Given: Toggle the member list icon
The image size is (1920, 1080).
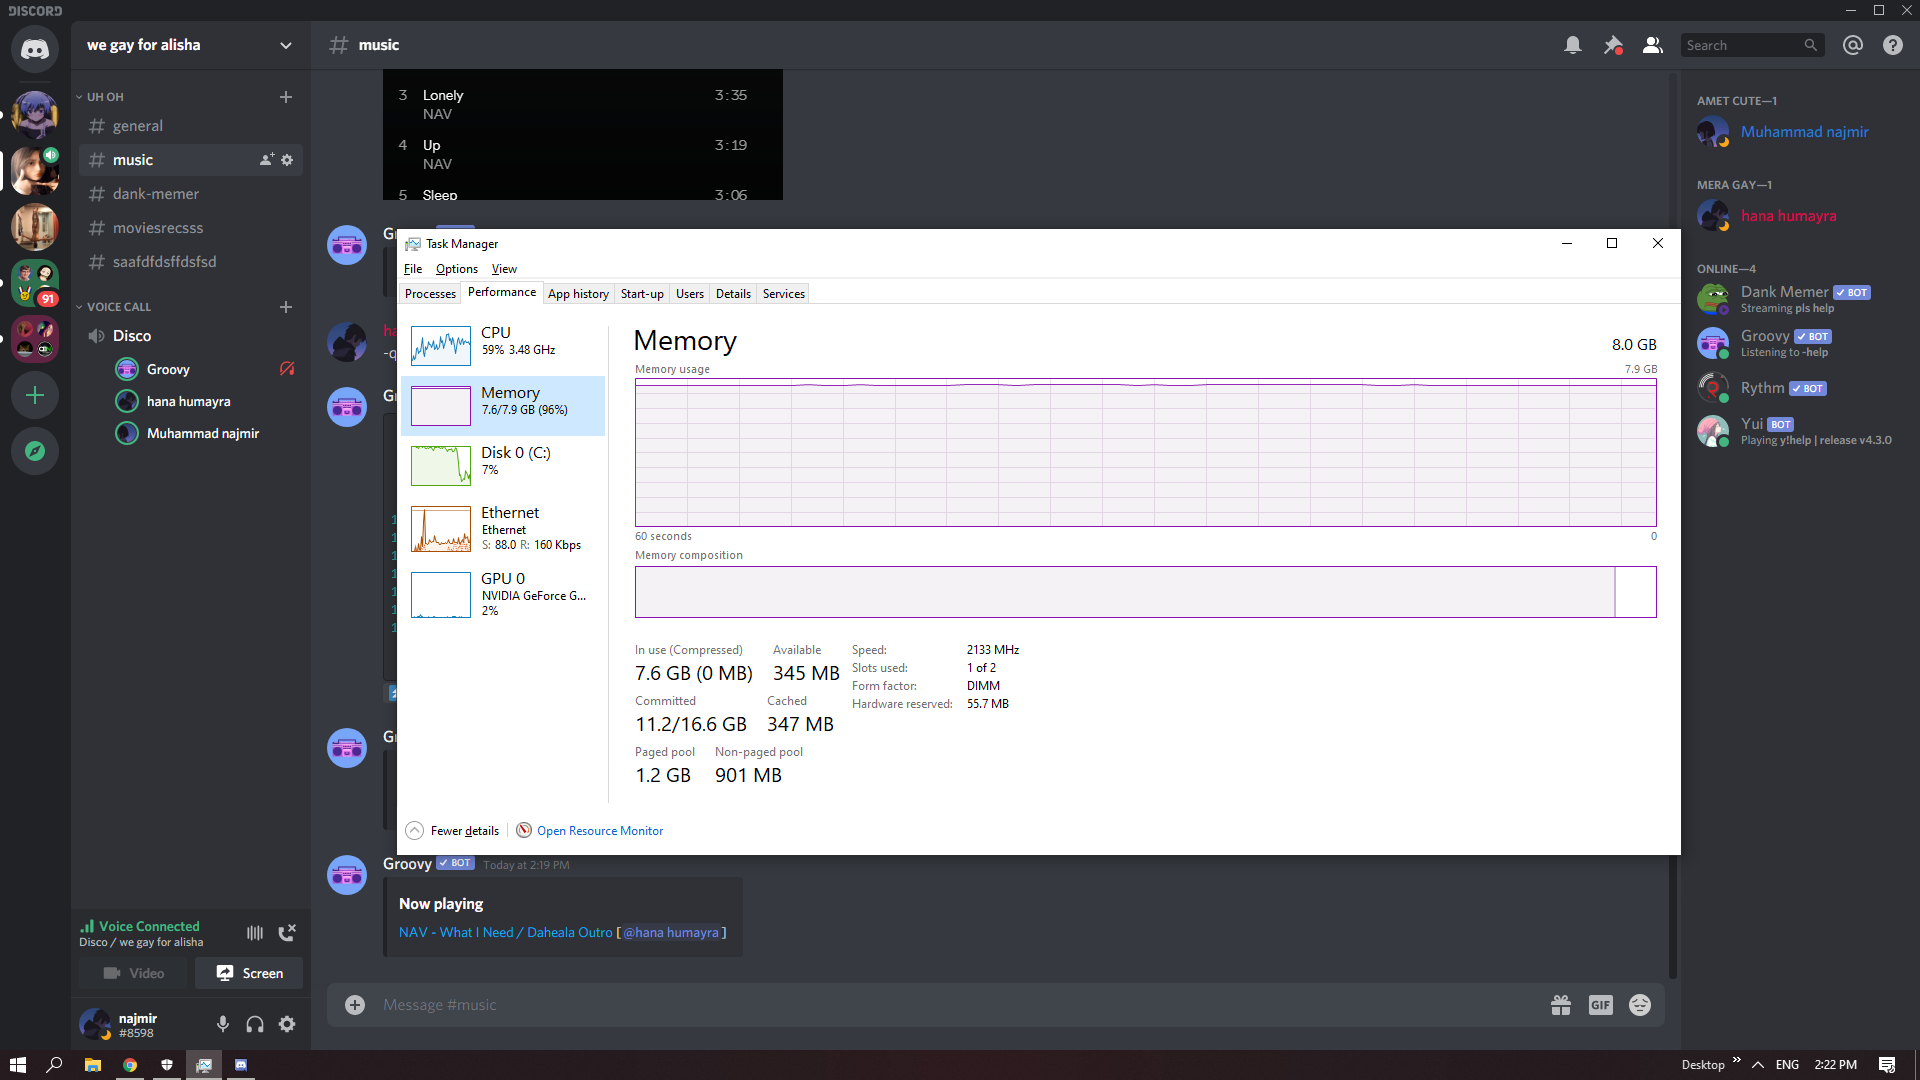Looking at the screenshot, I should [1652, 45].
